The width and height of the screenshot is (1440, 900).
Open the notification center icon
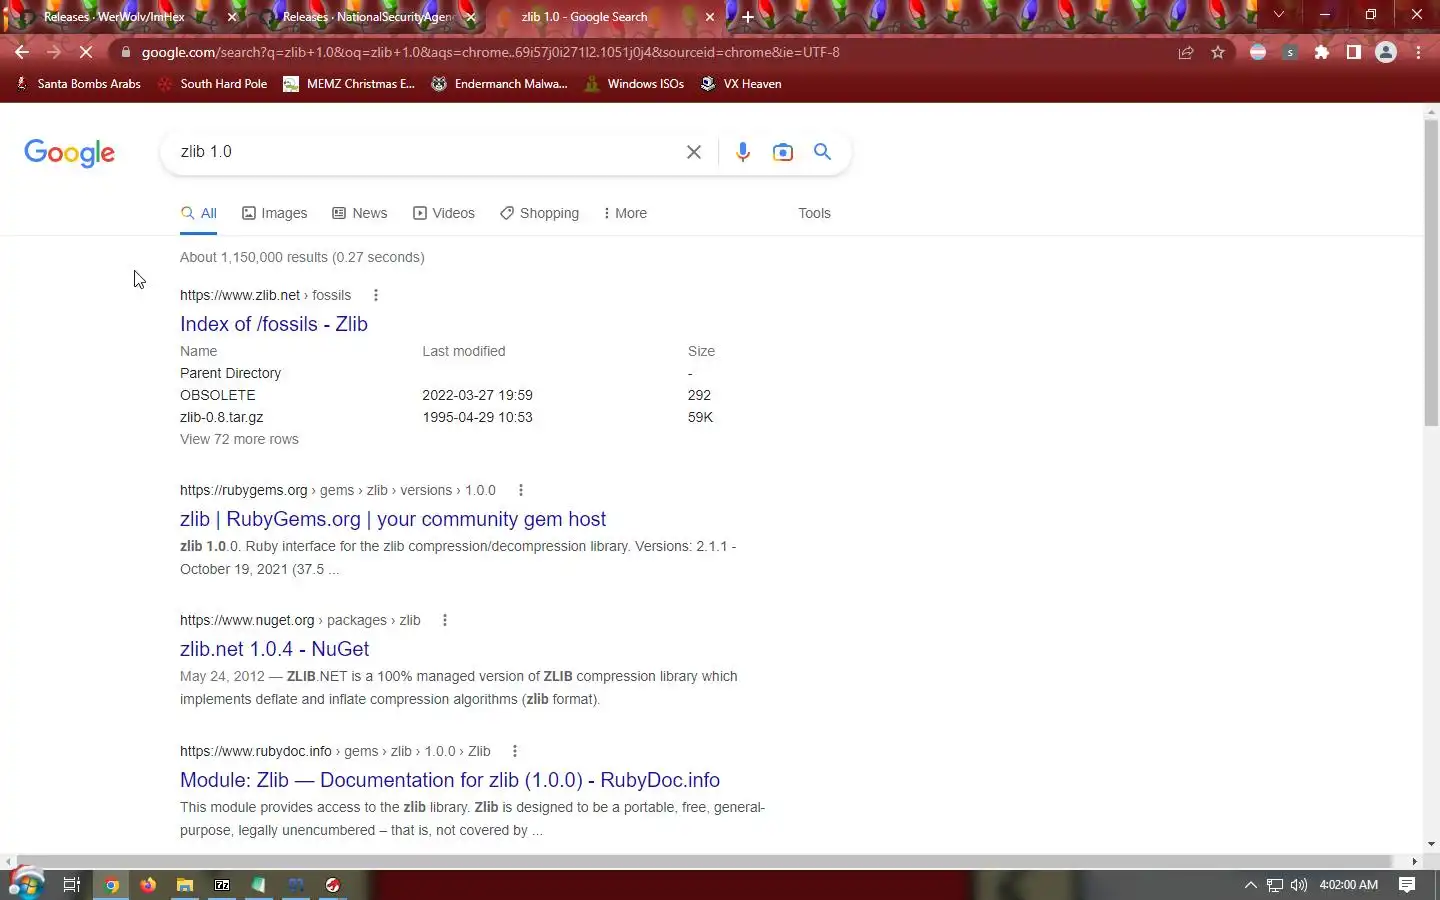tap(1407, 885)
